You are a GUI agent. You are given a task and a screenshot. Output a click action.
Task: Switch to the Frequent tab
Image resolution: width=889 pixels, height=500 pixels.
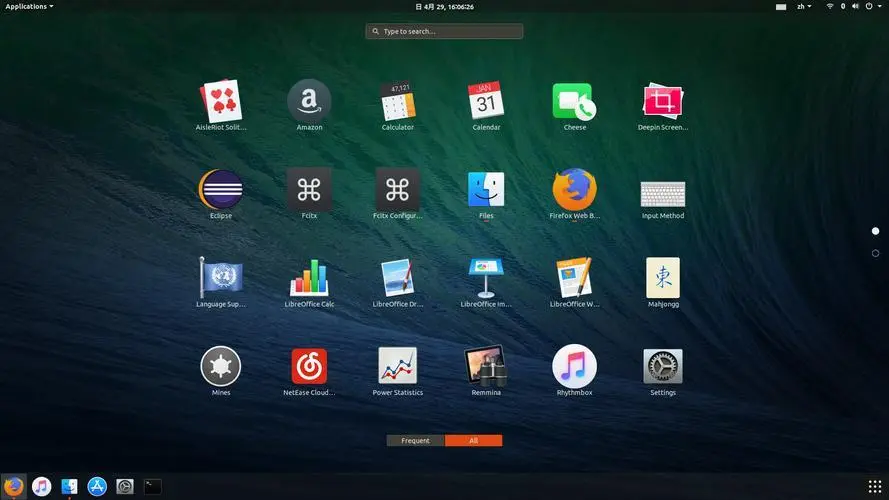coord(416,440)
